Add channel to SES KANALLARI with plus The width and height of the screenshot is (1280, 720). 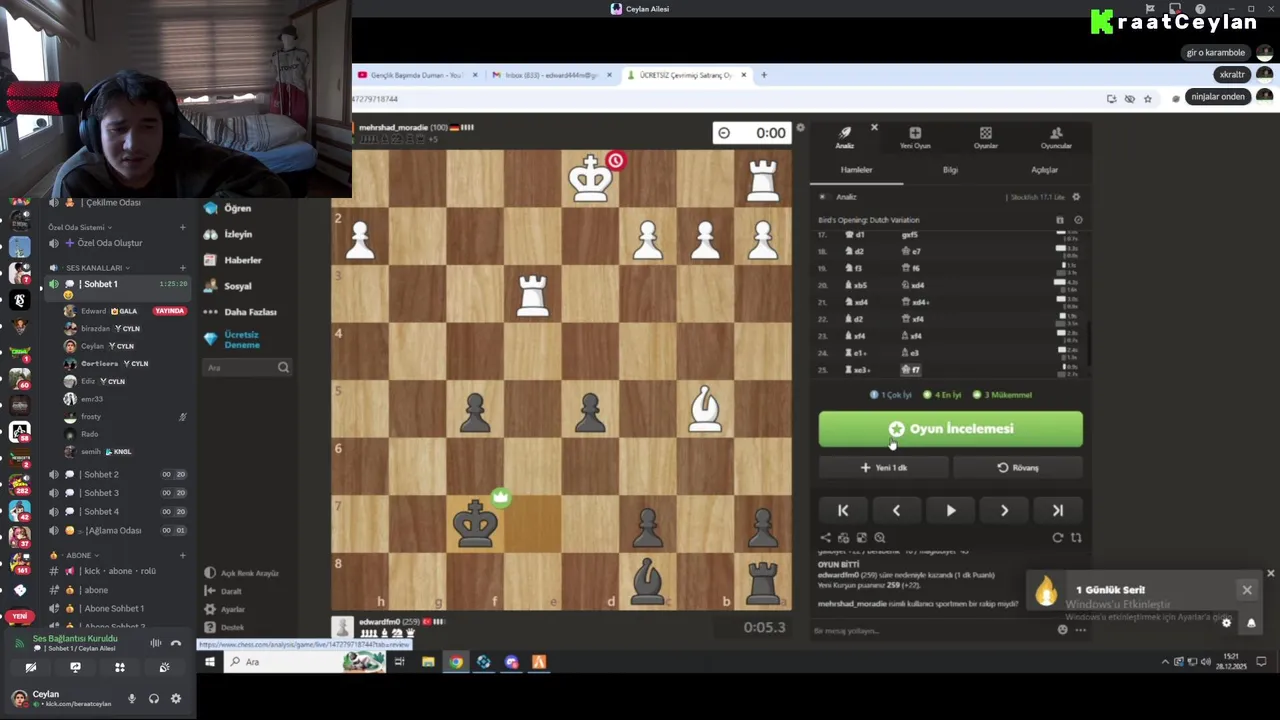[x=182, y=268]
